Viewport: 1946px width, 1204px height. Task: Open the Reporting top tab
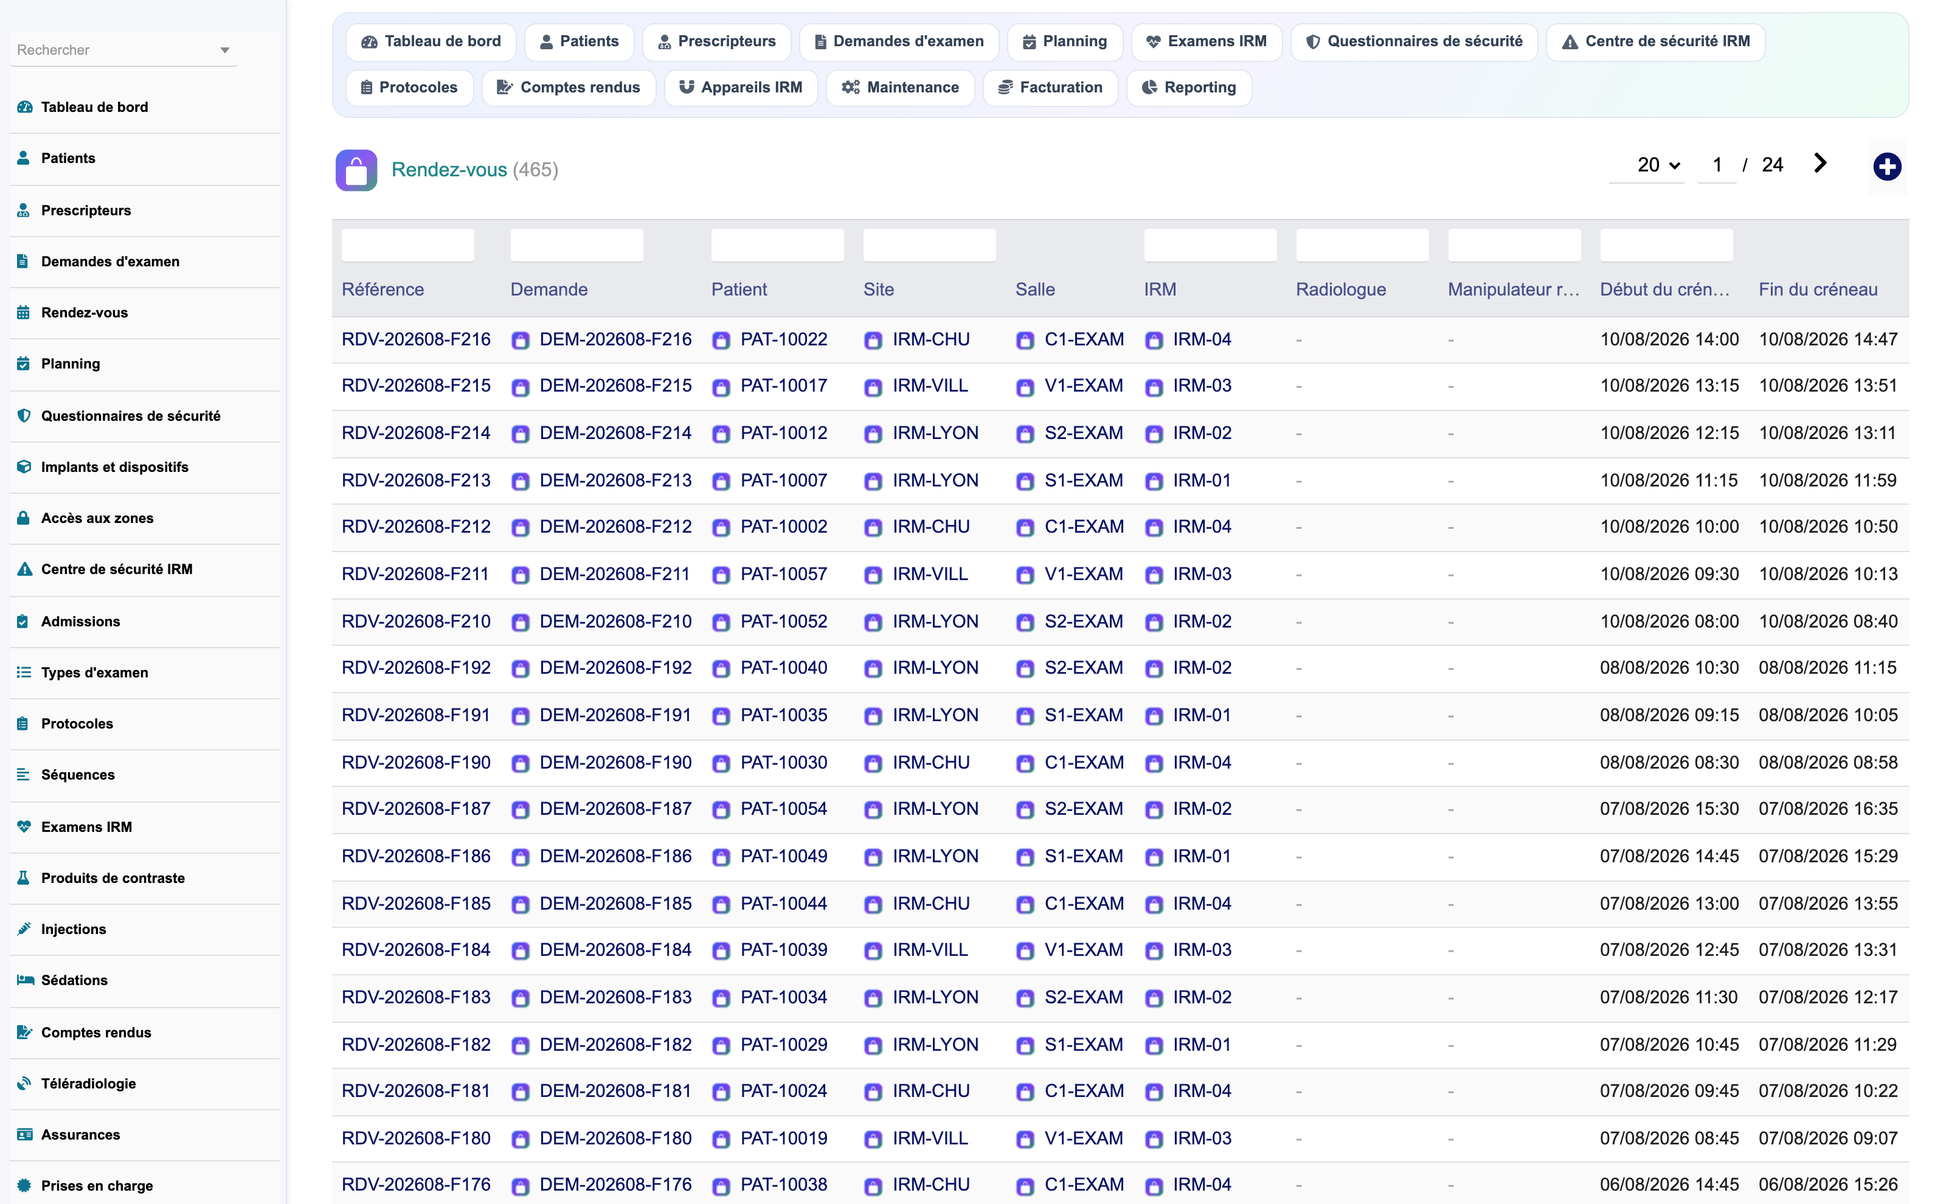(1189, 88)
